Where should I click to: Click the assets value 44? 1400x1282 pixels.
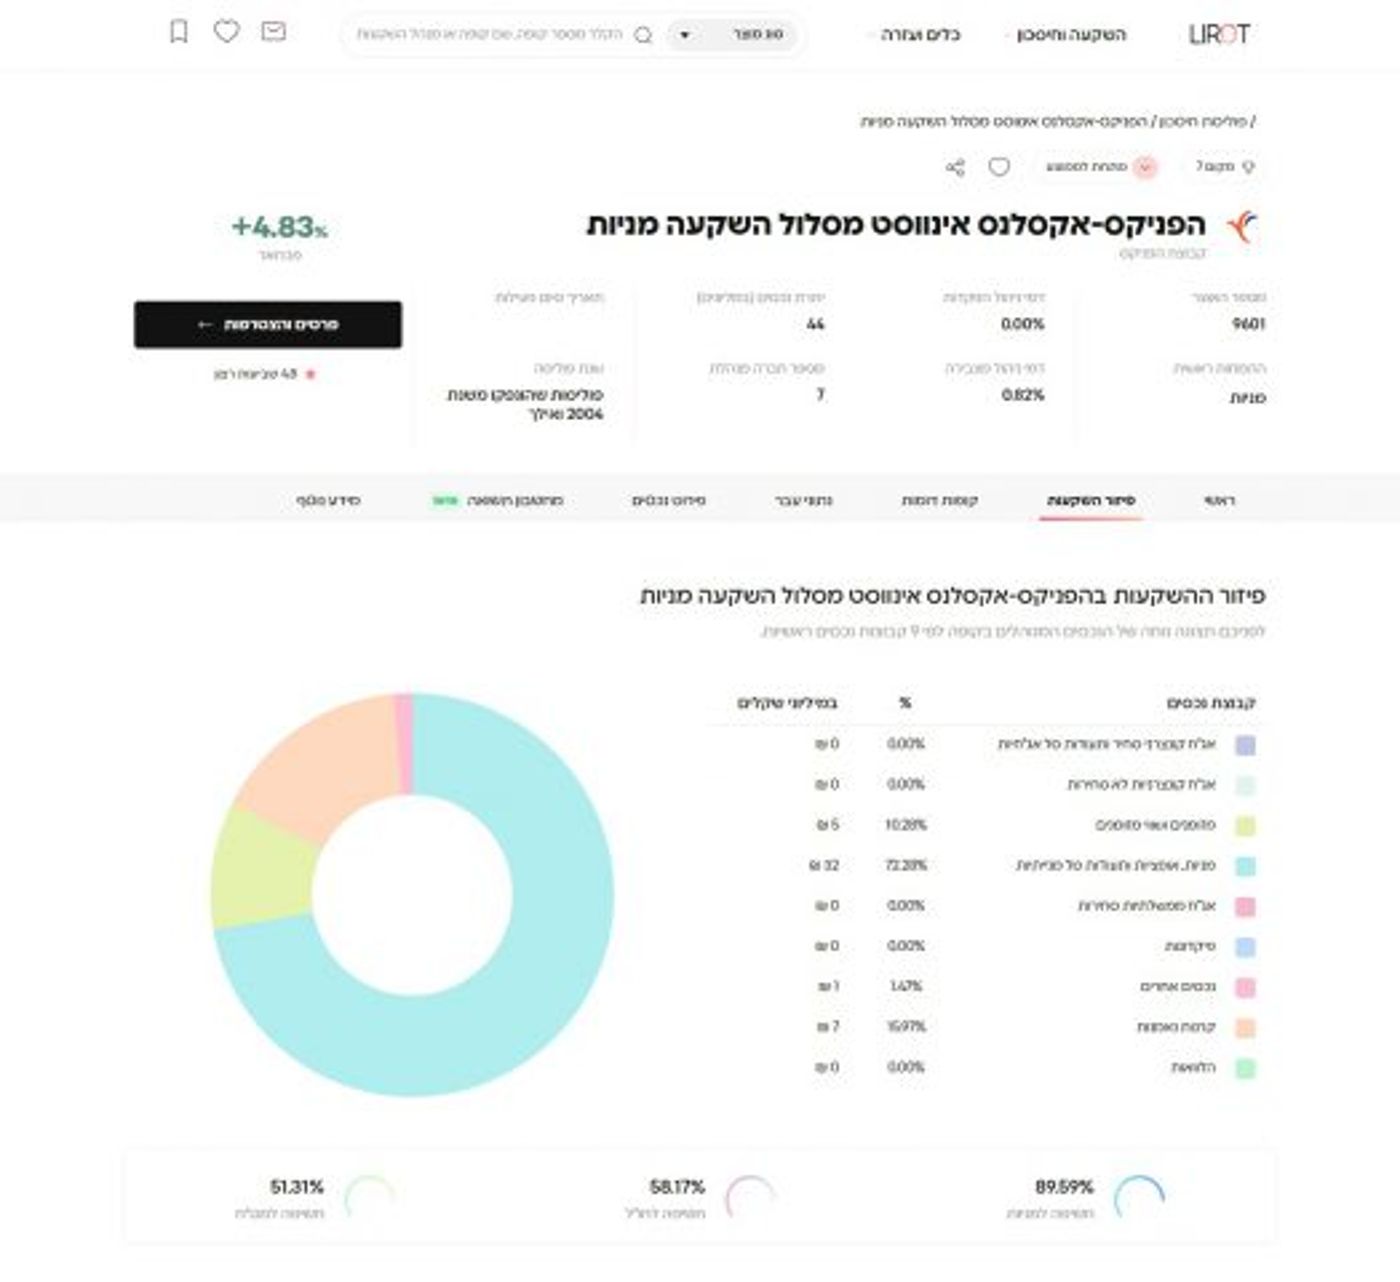(815, 325)
